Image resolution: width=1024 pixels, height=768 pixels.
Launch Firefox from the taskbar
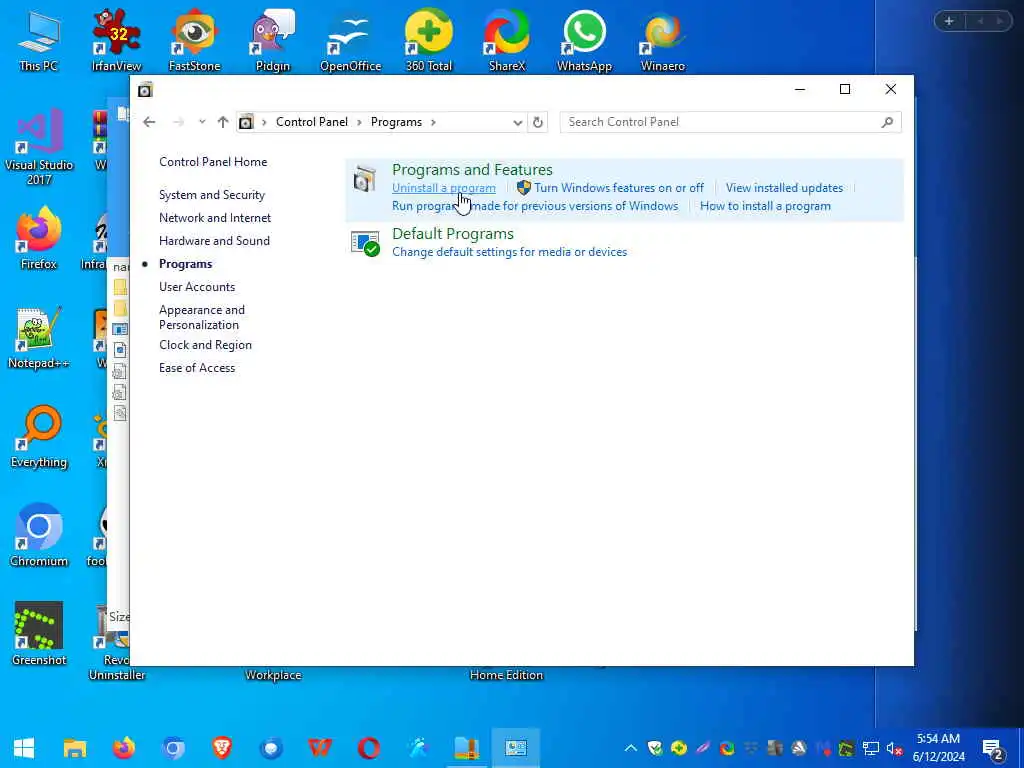(123, 748)
